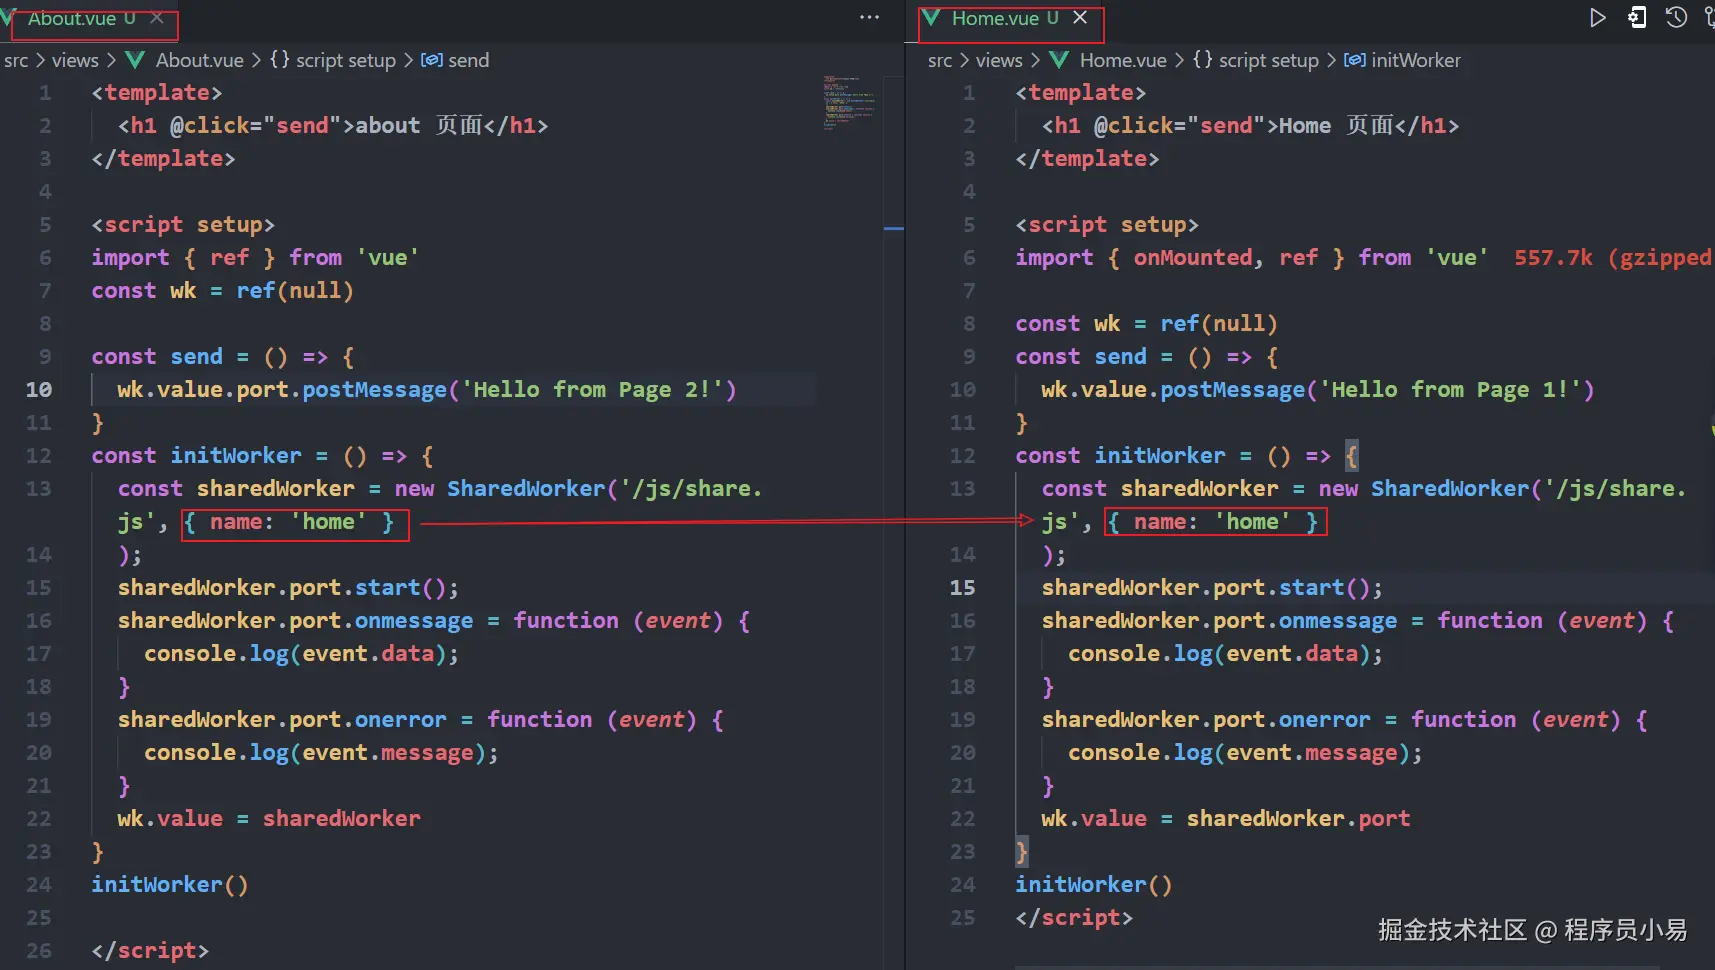Click 'about 页面' heading text in About.vue
Screen dimensions: 1715x970
pyautogui.click(x=419, y=126)
